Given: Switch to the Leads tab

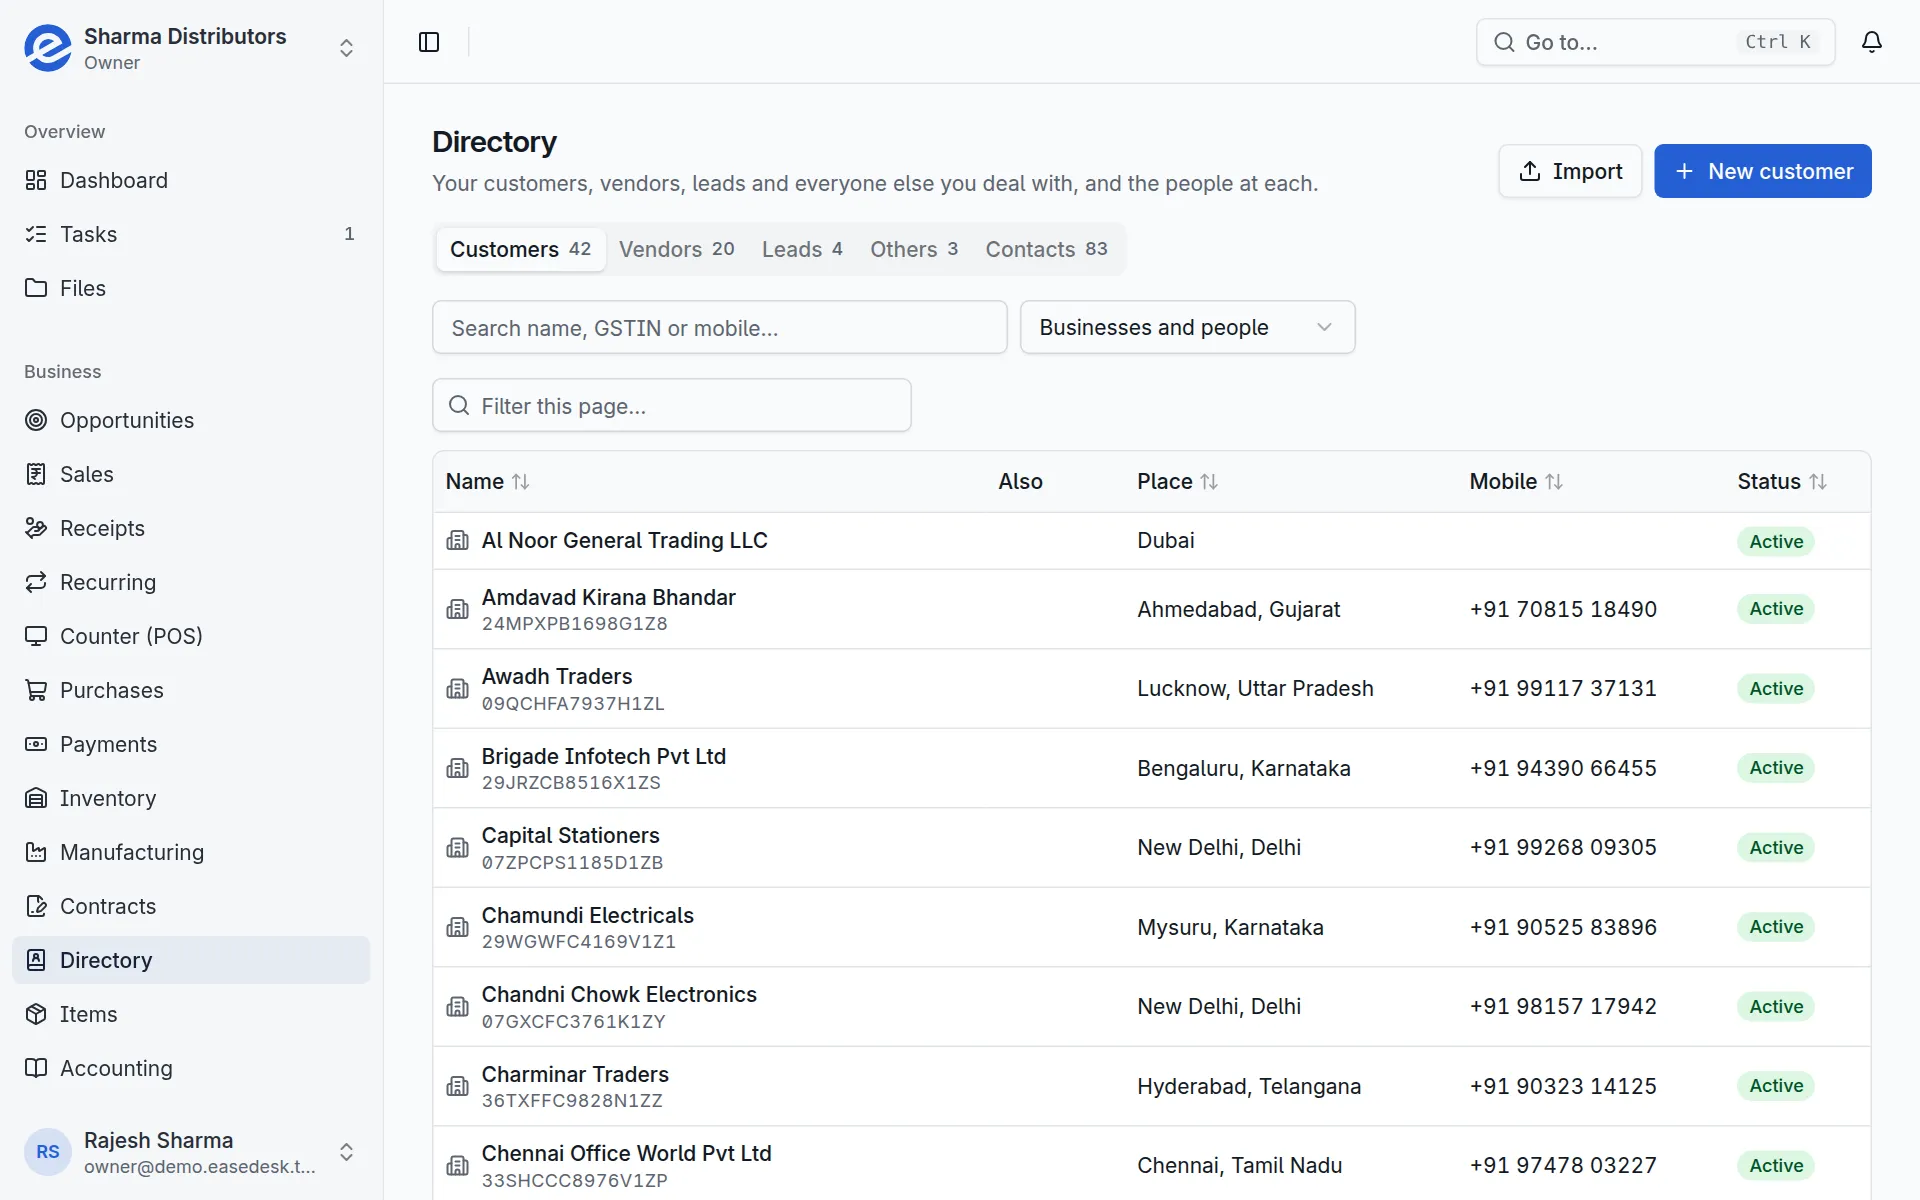Looking at the screenshot, I should [802, 249].
